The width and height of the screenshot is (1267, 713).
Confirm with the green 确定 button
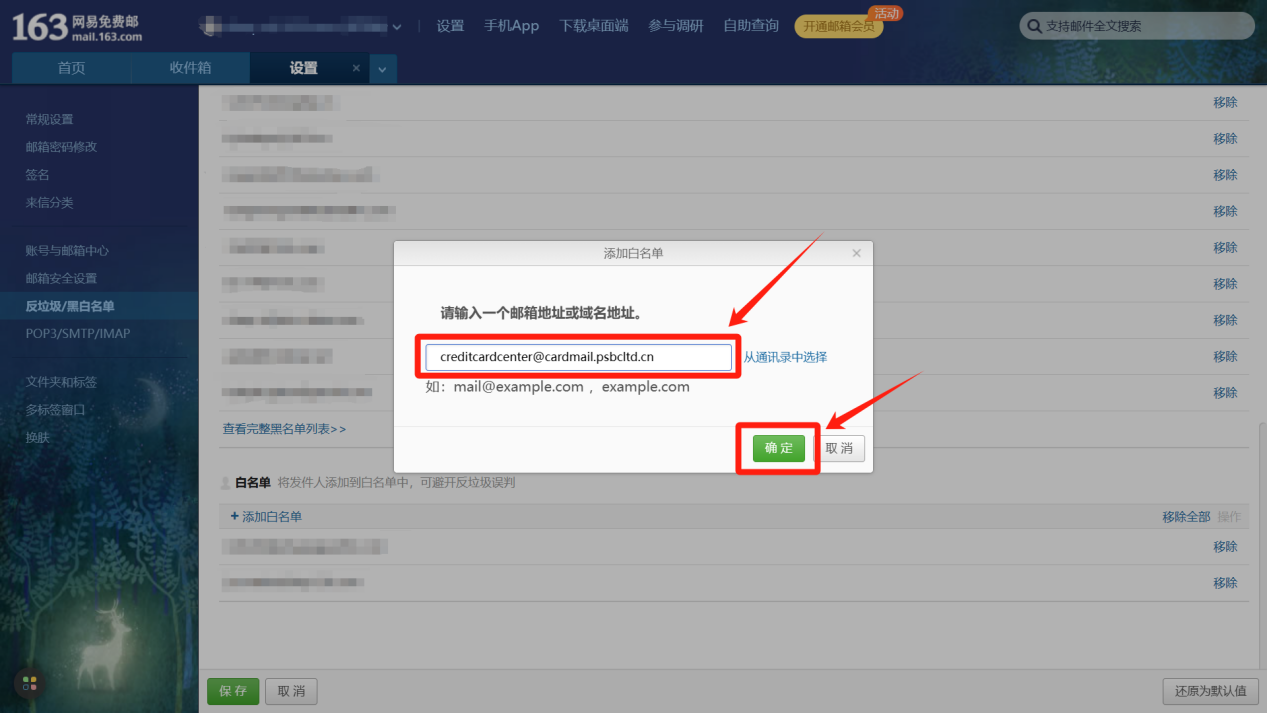coord(779,448)
